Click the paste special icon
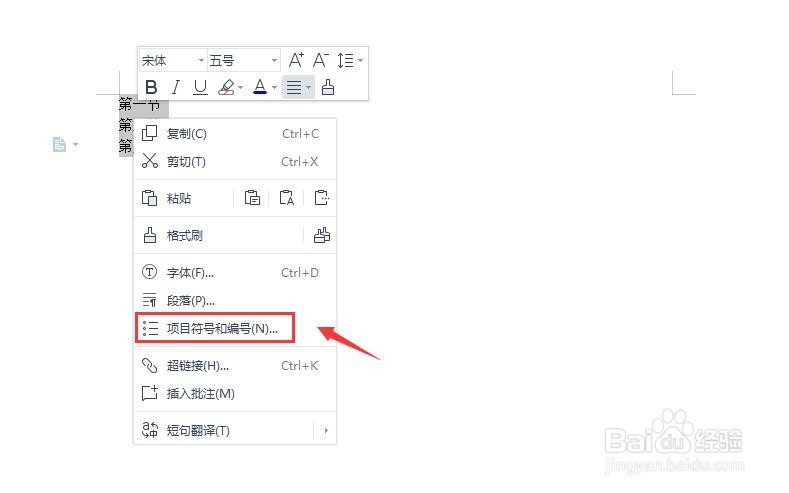 pos(322,198)
